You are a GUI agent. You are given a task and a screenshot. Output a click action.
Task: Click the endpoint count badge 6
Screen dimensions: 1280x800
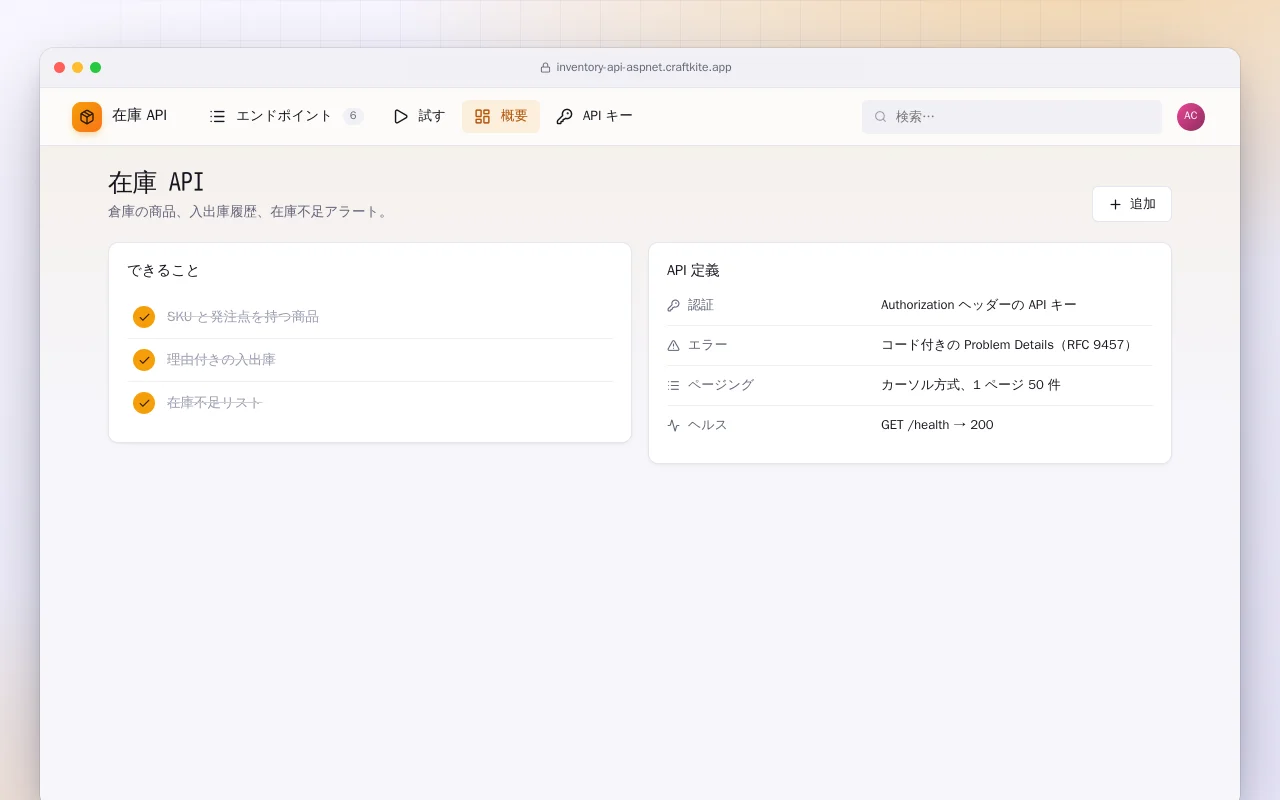tap(353, 116)
